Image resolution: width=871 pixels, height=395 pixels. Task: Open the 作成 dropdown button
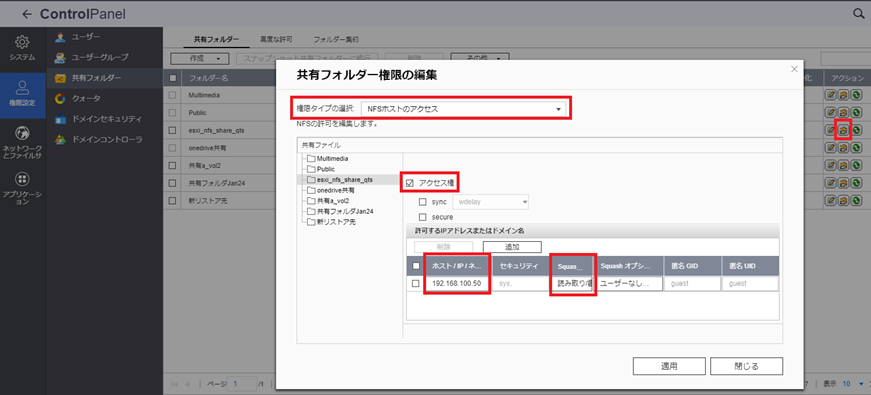pos(200,58)
